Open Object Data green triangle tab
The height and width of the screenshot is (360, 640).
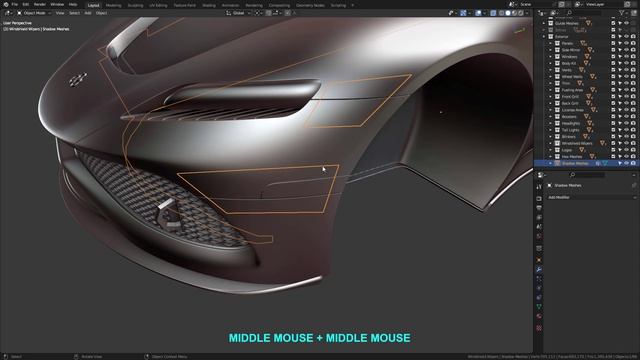pyautogui.click(x=539, y=307)
